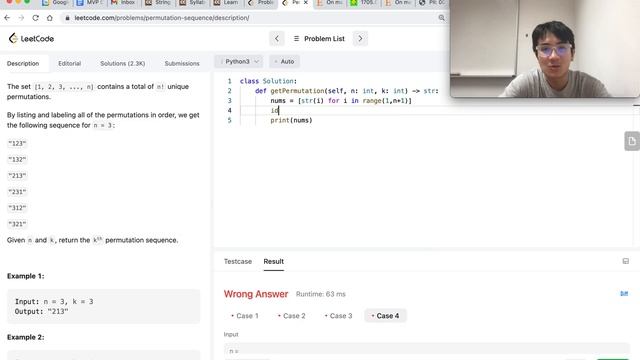Screen dimensions: 640x360
Task: Open the Editorial tab
Action: (x=69, y=63)
